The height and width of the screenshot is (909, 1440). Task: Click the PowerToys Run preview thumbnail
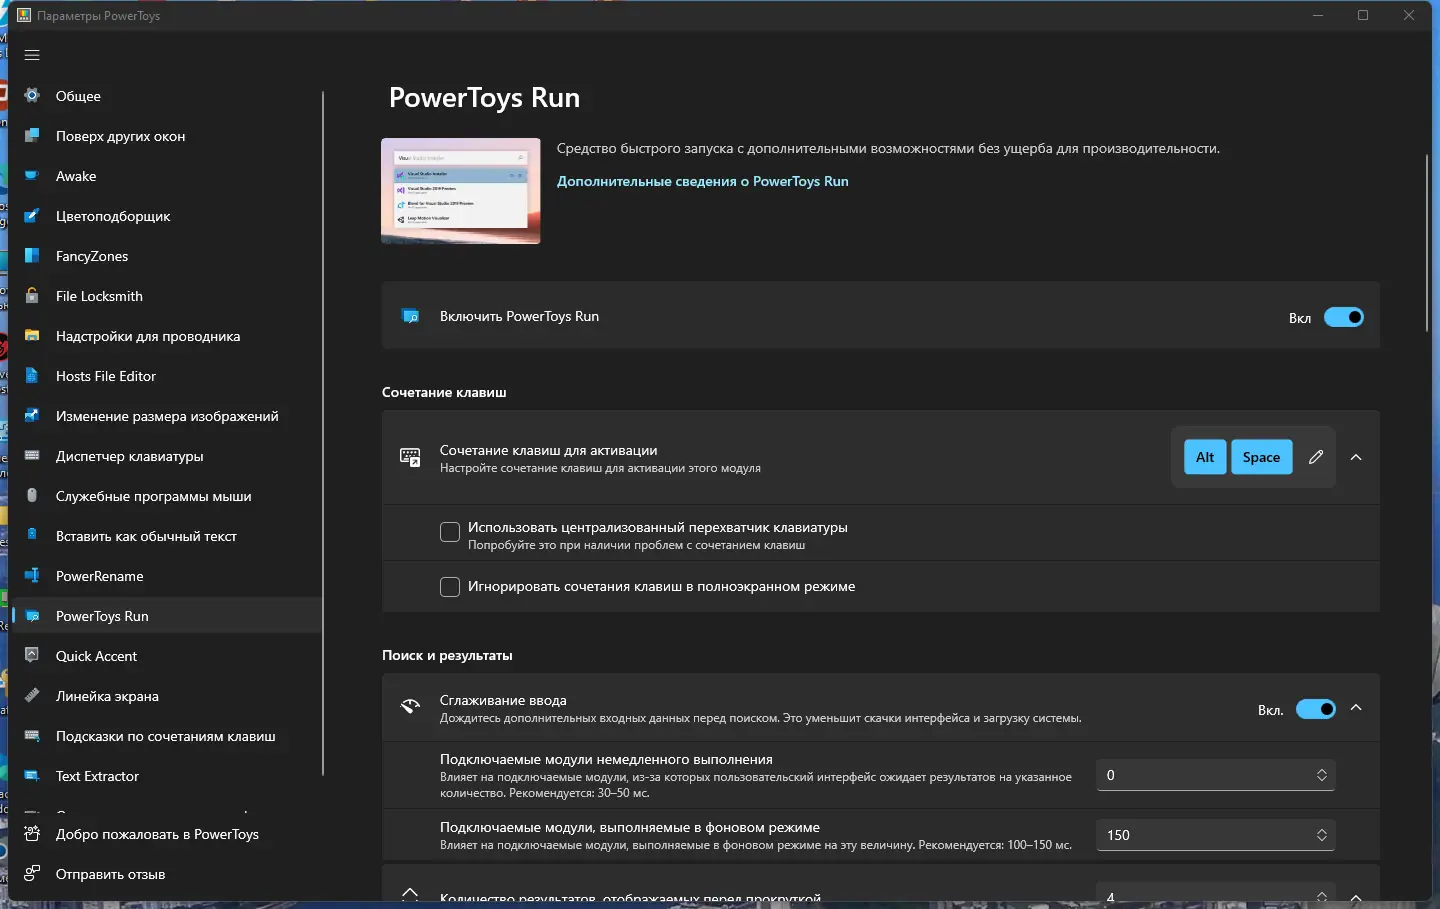461,191
